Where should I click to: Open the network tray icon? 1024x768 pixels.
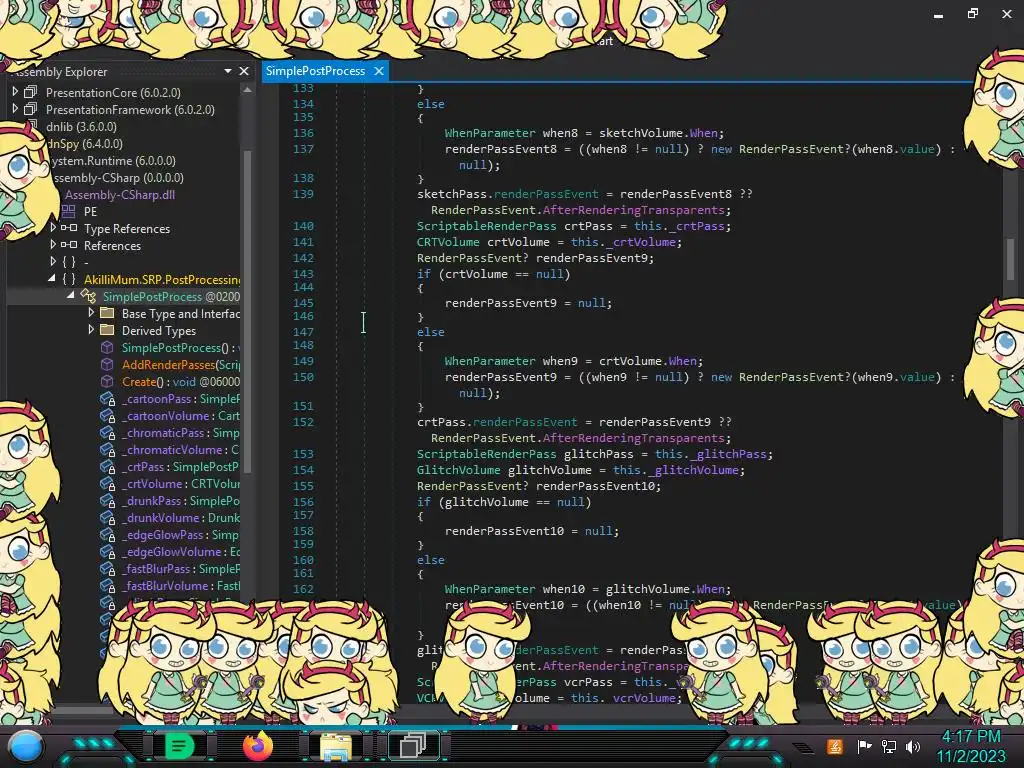click(x=889, y=746)
